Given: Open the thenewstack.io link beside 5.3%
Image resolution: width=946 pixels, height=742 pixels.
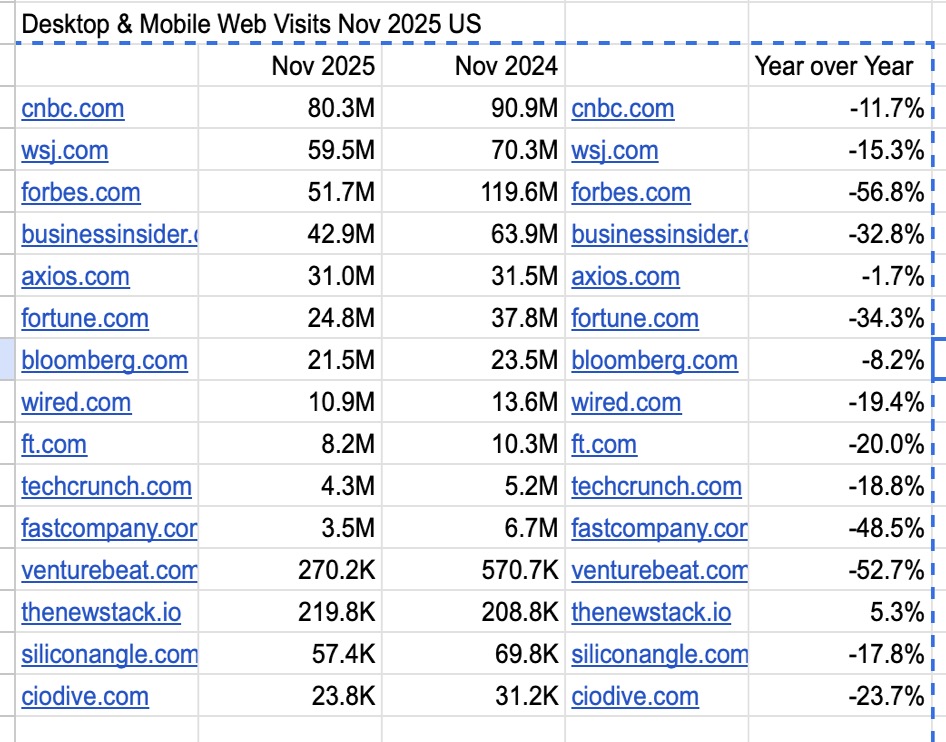Looking at the screenshot, I should point(651,613).
